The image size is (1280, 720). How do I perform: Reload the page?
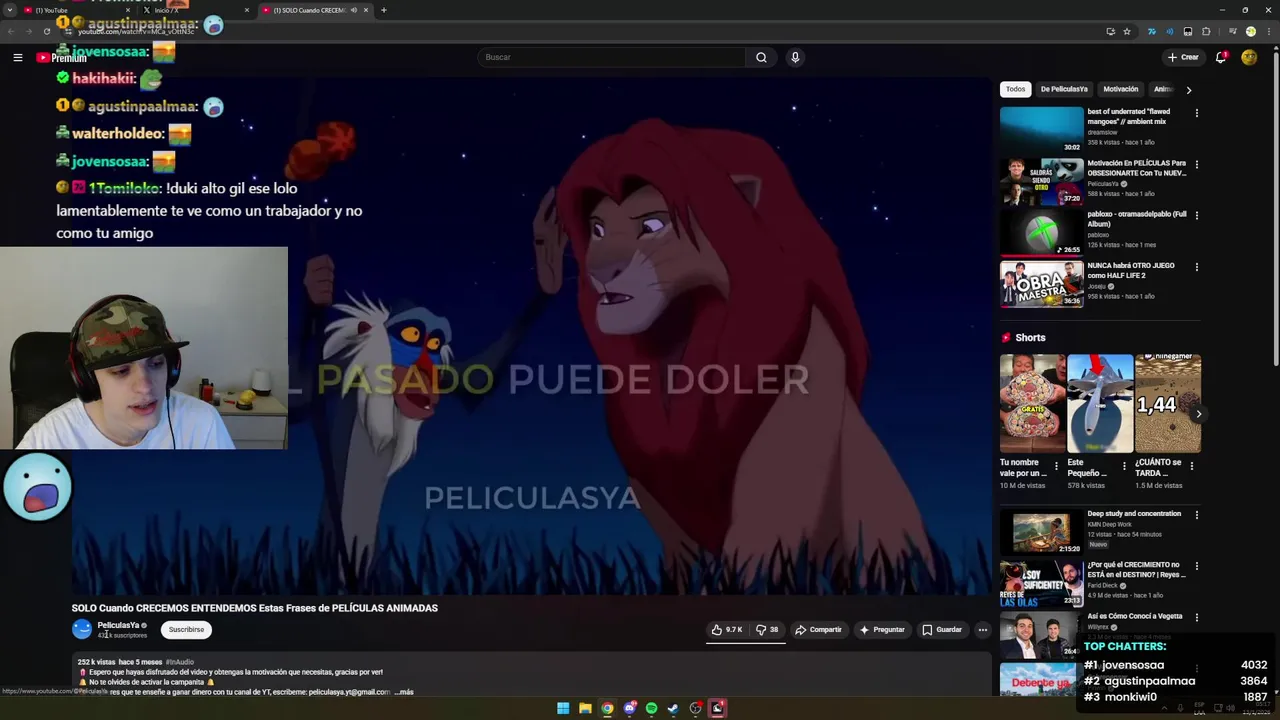coord(47,31)
